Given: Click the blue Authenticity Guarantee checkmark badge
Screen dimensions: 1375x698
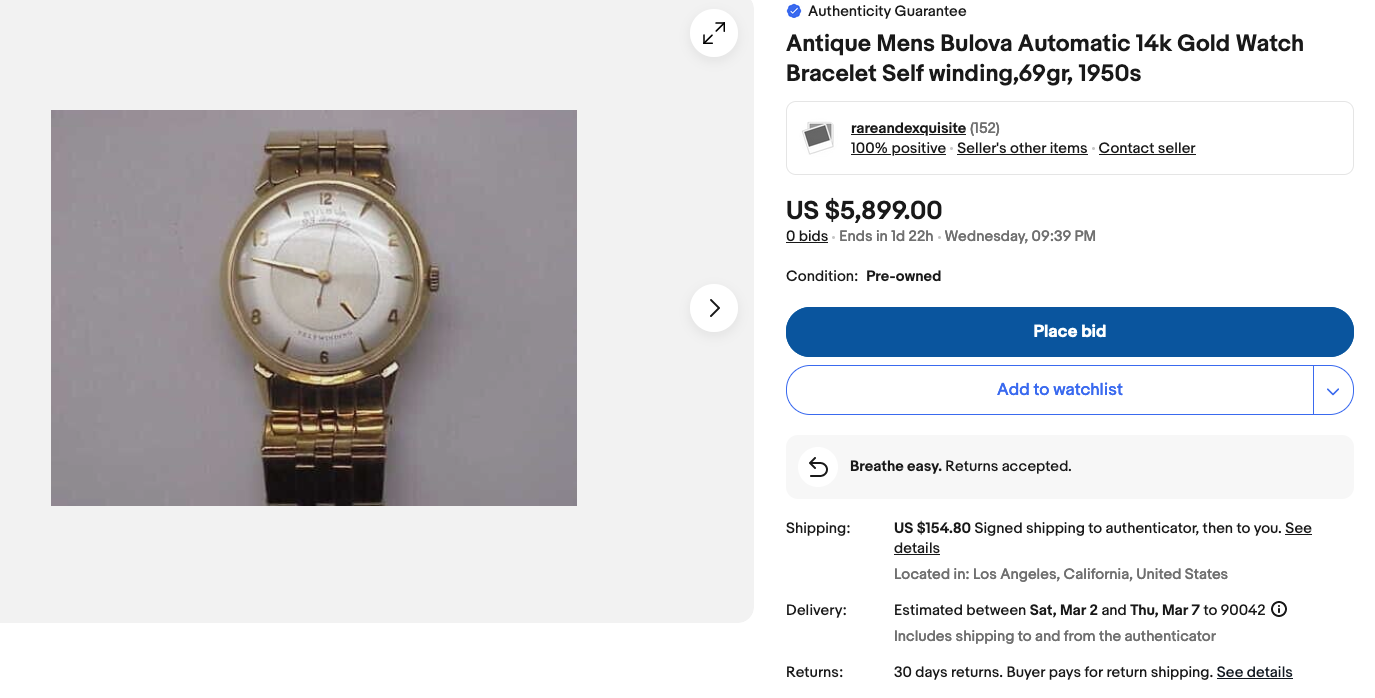Looking at the screenshot, I should tap(794, 11).
